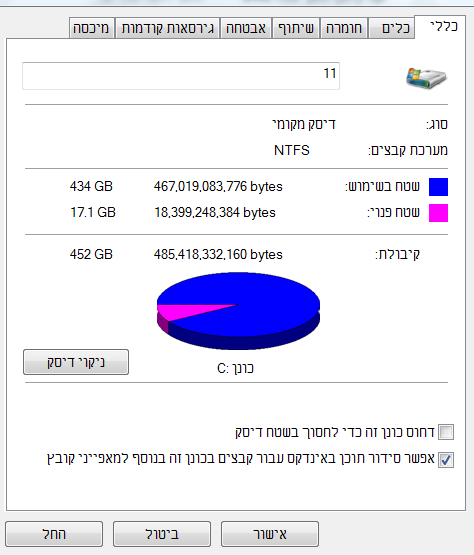Screen dimensions: 474x555
Task: Click the ניקוי דיסק (Disk Cleanup) button
Action: click(x=76, y=362)
